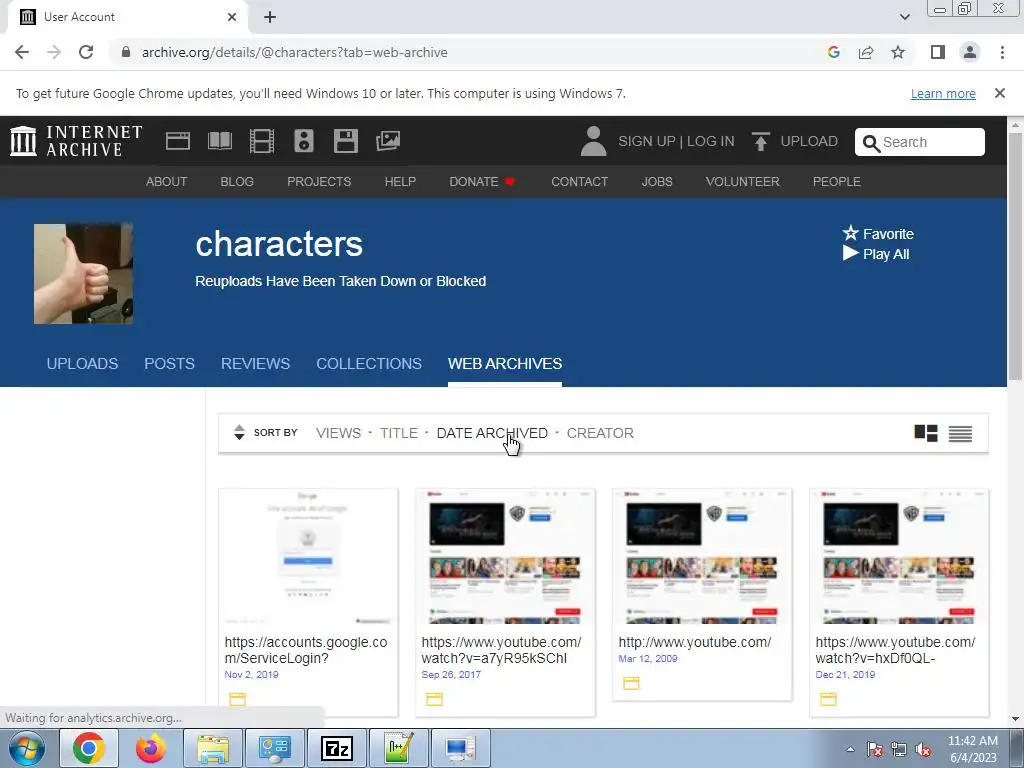Open the accounts.google.com ServiceLogin thumbnail

pos(308,557)
